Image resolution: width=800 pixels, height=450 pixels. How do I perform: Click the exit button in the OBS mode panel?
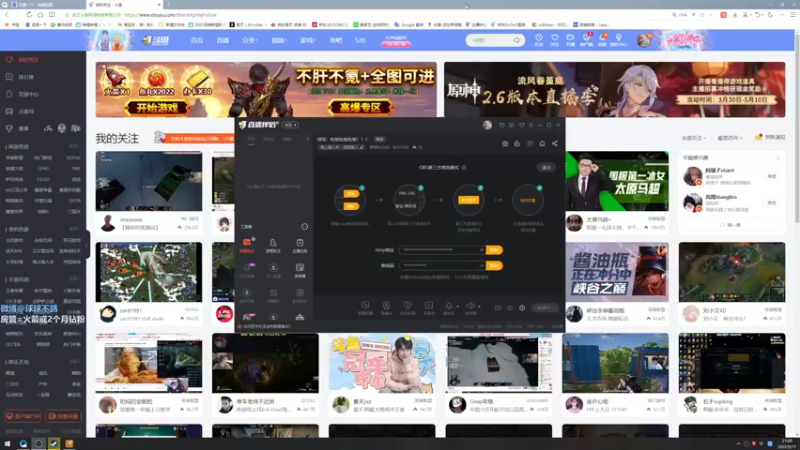click(x=546, y=167)
